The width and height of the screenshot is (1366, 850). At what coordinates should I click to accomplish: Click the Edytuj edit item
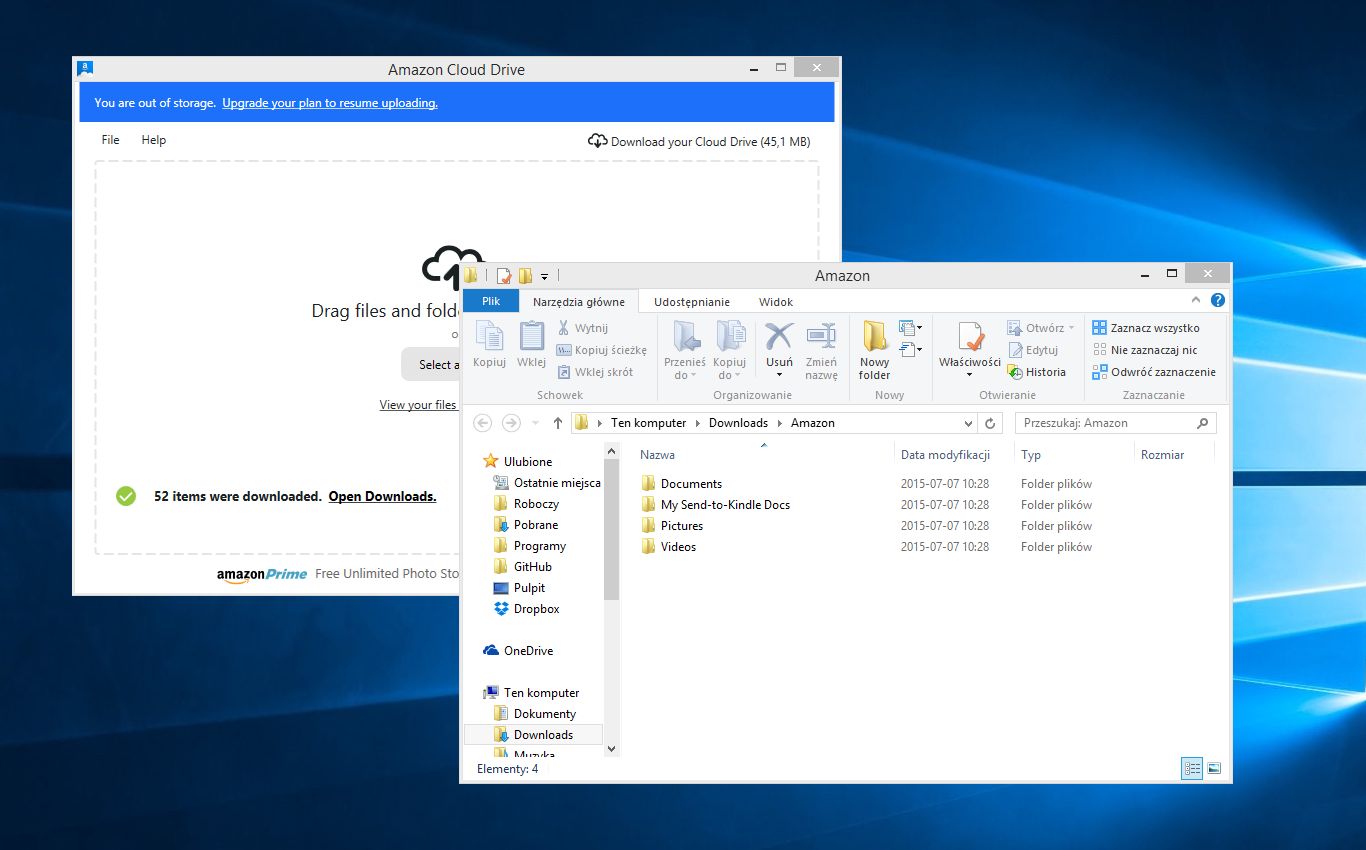1033,350
